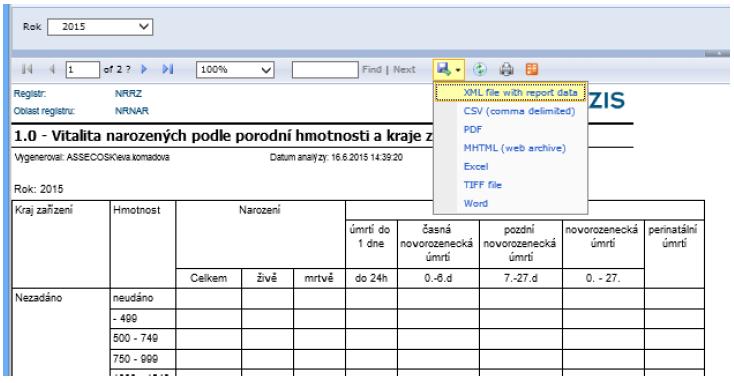Click the '0. - 27.' cell
734x383 pixels.
click(x=603, y=278)
